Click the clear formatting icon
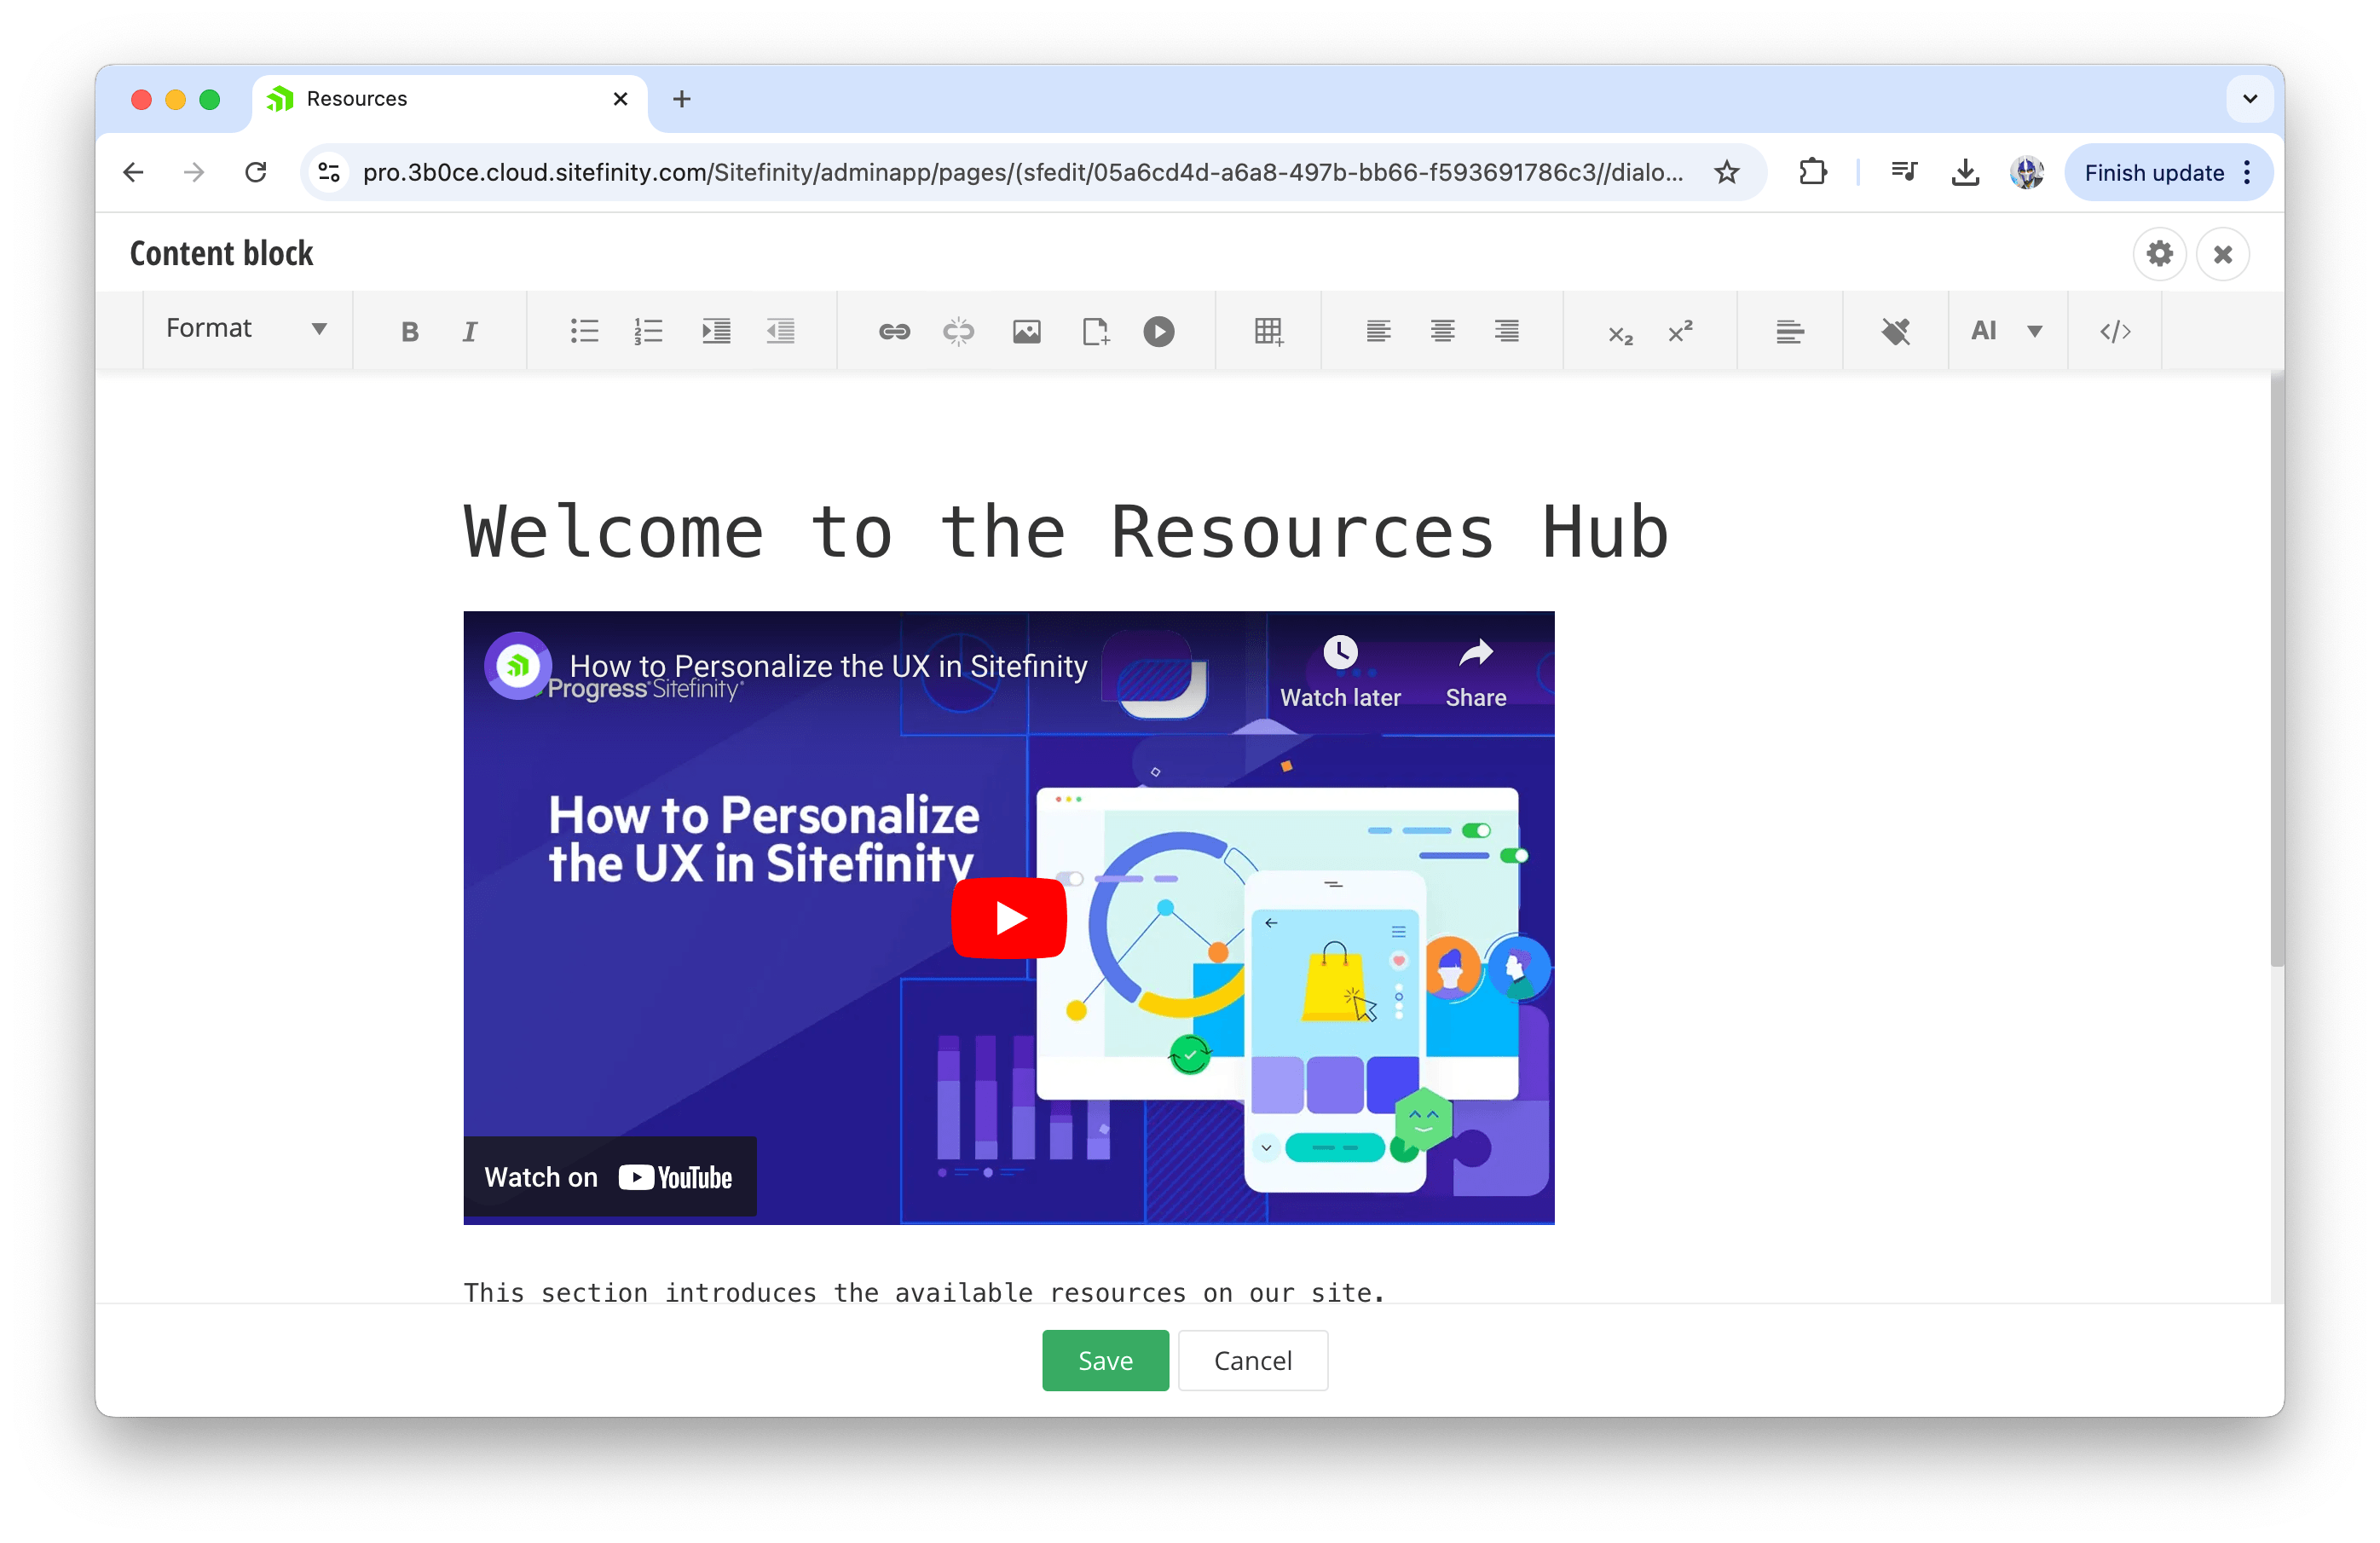 point(1895,331)
